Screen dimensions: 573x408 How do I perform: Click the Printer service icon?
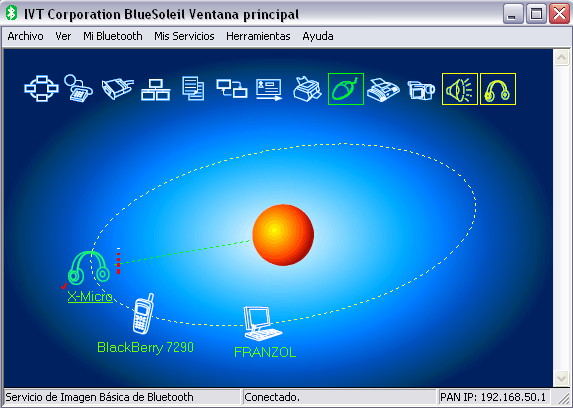coord(307,89)
